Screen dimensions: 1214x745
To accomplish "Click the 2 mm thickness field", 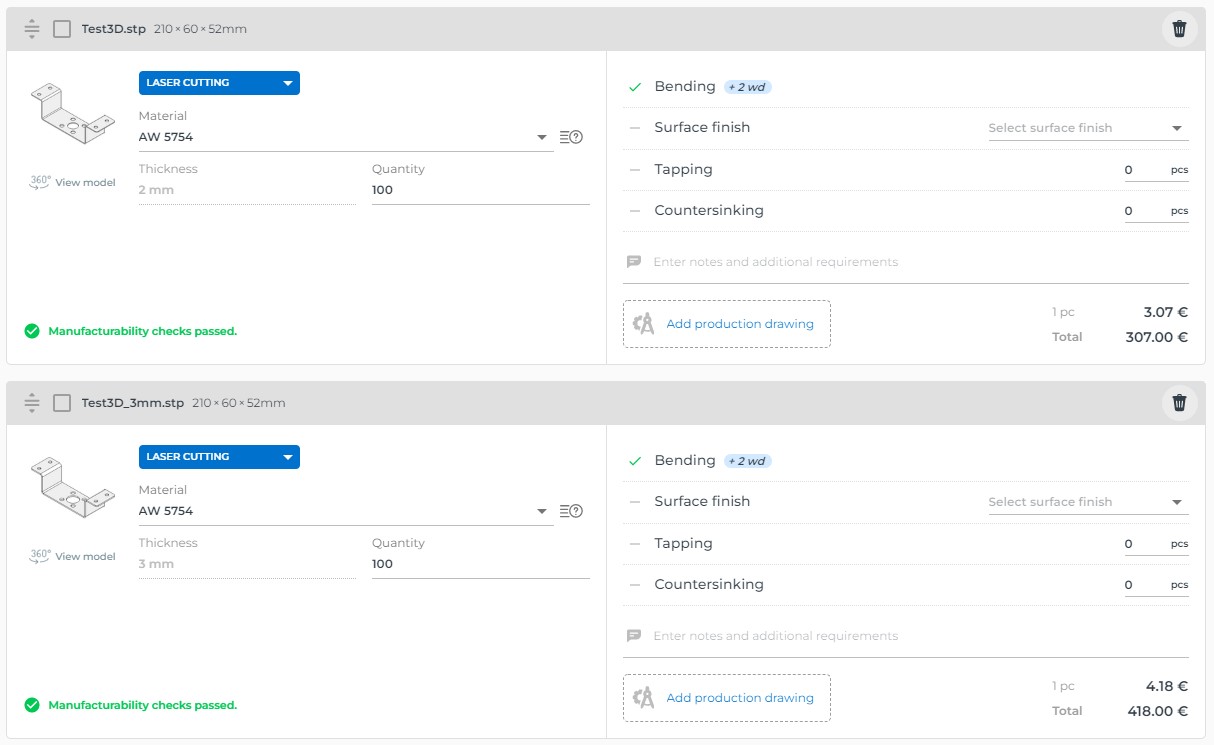I will [247, 190].
